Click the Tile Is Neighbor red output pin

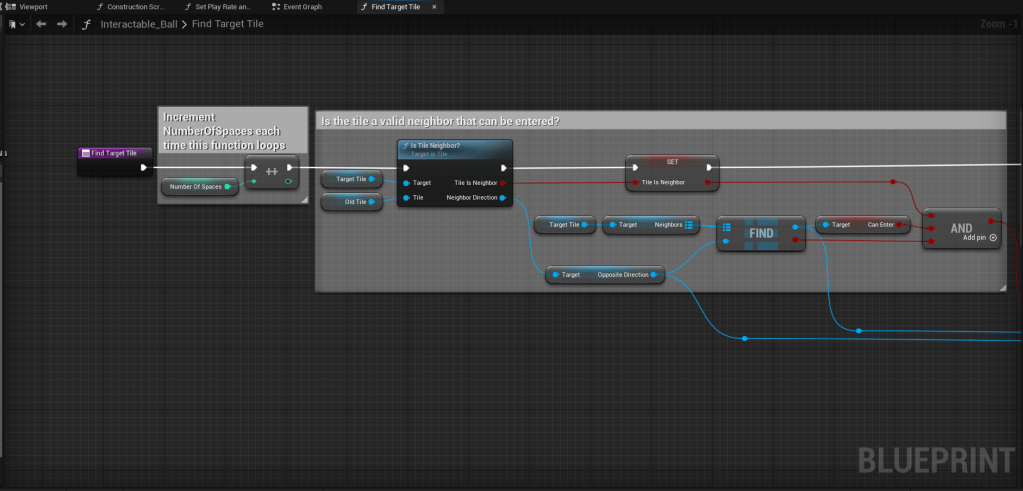coord(502,183)
